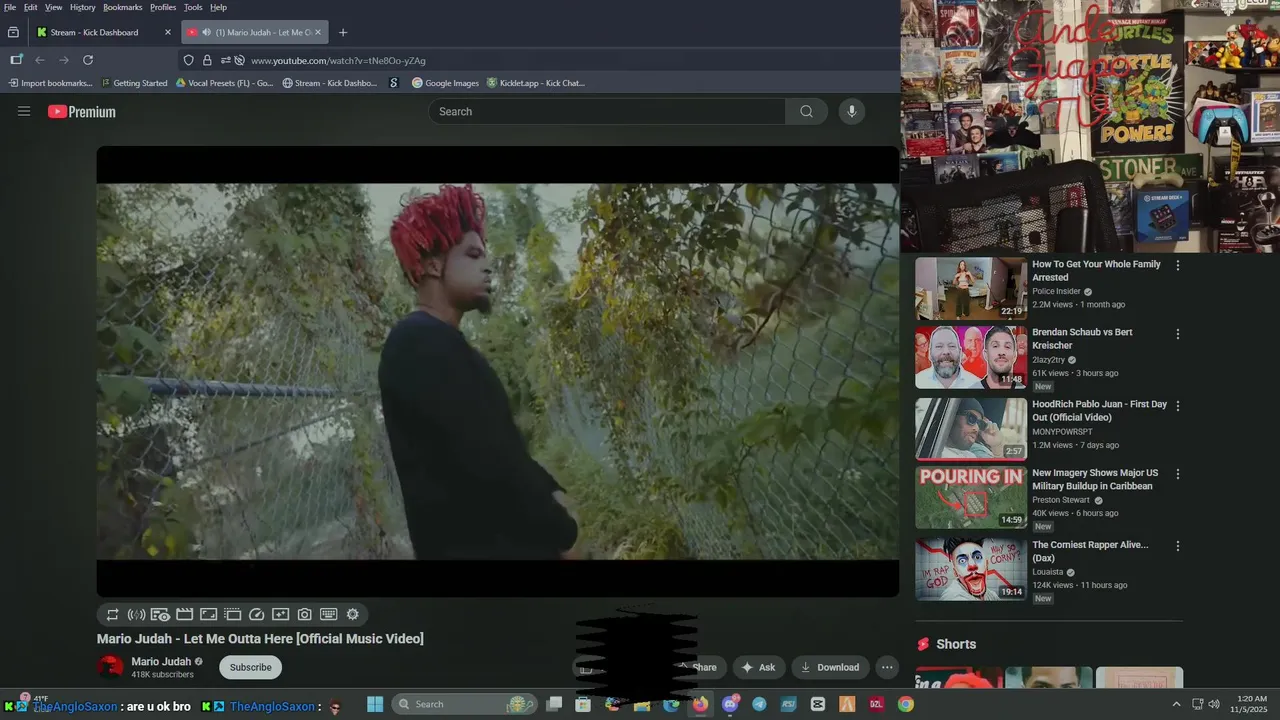
Task: Click the resize player icon in enhancer toolbar
Action: [x=209, y=614]
